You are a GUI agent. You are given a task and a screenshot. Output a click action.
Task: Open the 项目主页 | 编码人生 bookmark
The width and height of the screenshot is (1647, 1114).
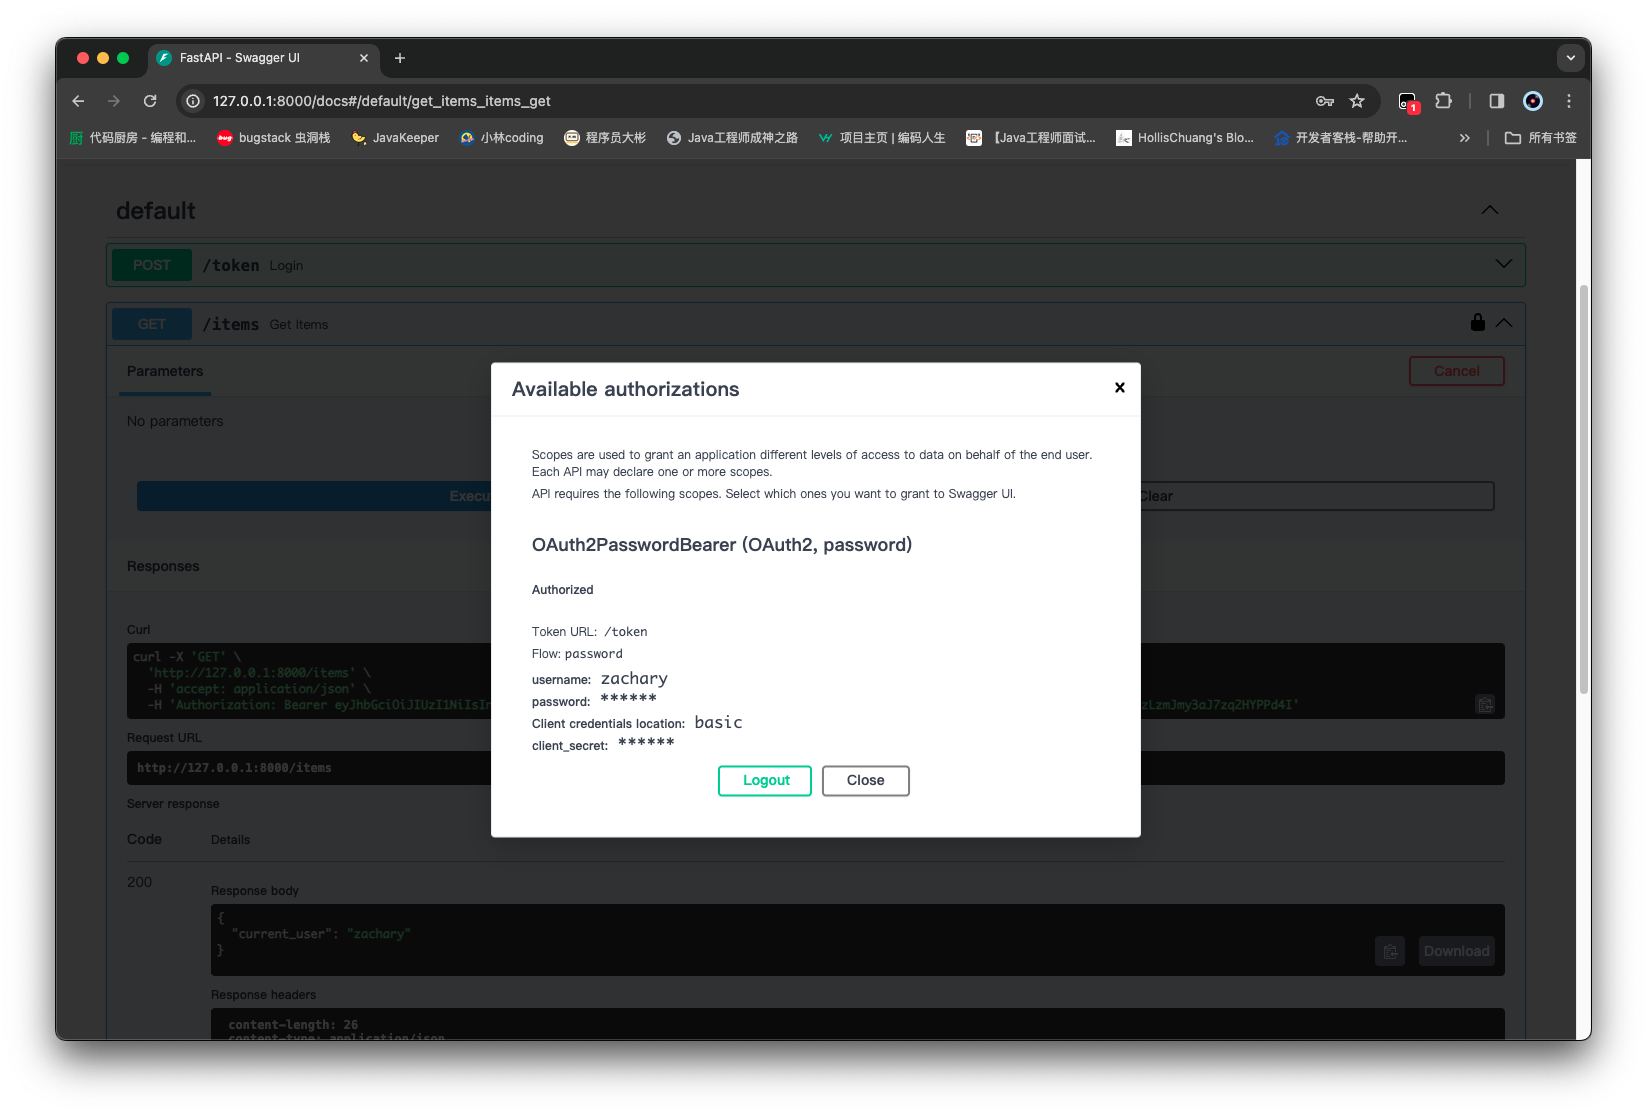coord(881,138)
